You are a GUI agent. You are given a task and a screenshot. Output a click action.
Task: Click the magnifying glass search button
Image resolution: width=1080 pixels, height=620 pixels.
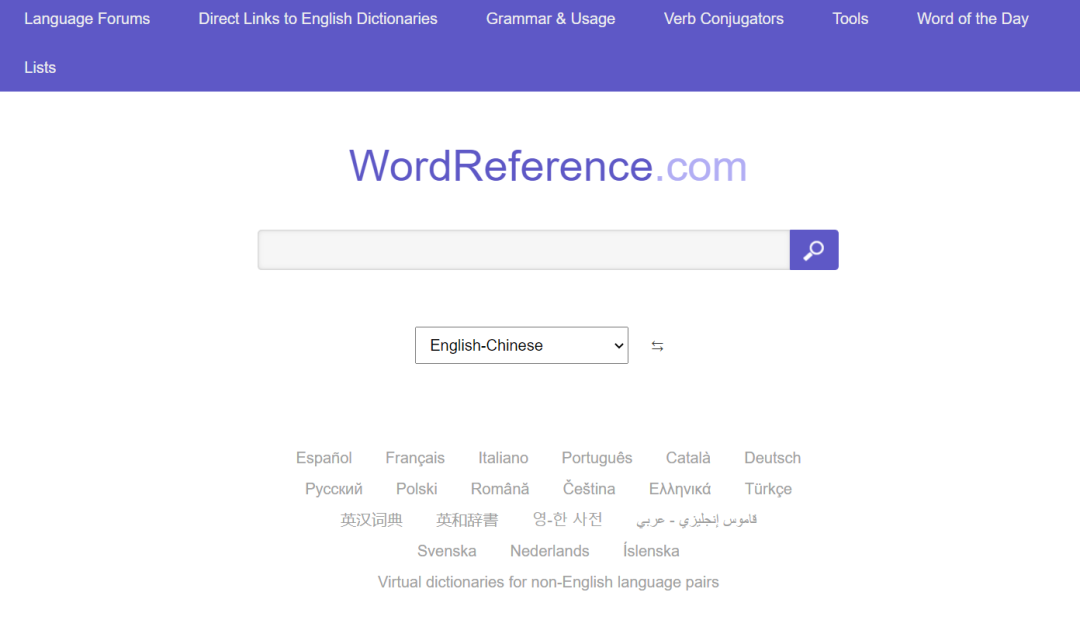pos(813,250)
